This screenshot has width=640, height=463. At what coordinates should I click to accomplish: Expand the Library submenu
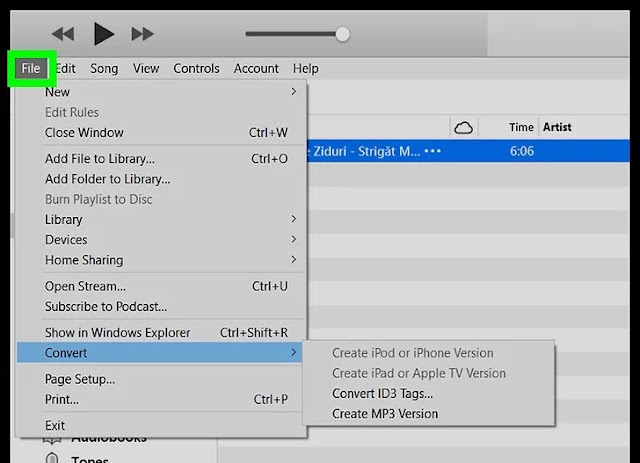pos(161,219)
